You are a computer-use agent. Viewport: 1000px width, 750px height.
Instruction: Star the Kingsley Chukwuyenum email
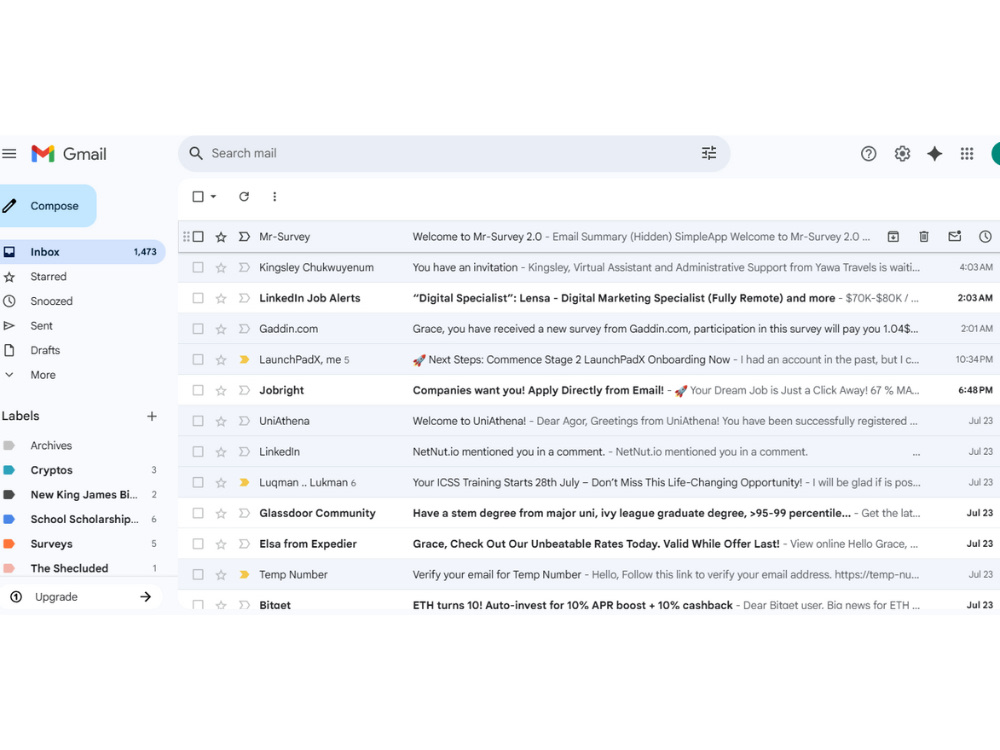pos(221,267)
